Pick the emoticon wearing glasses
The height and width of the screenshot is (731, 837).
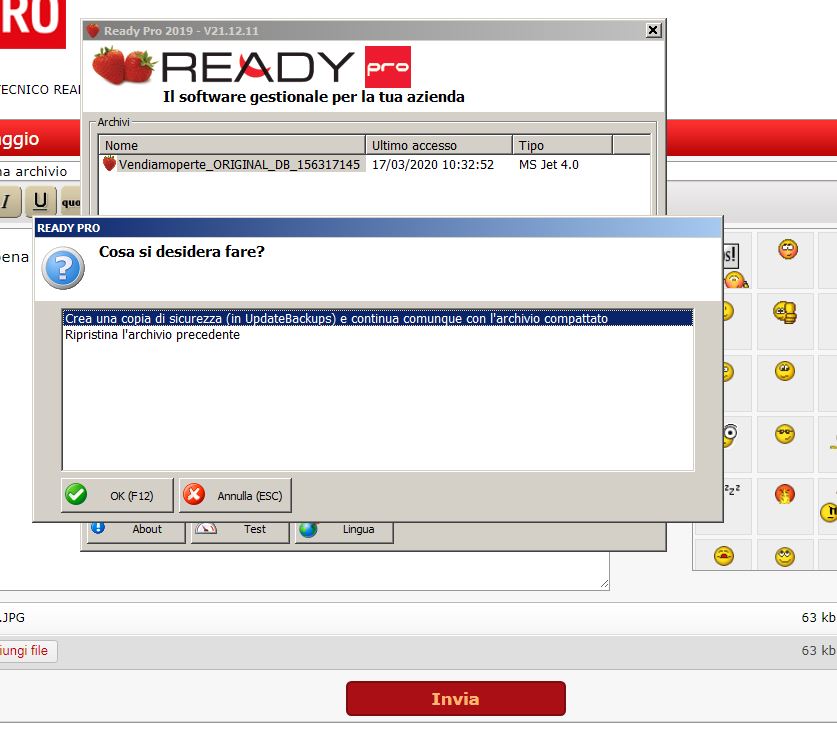[x=785, y=434]
